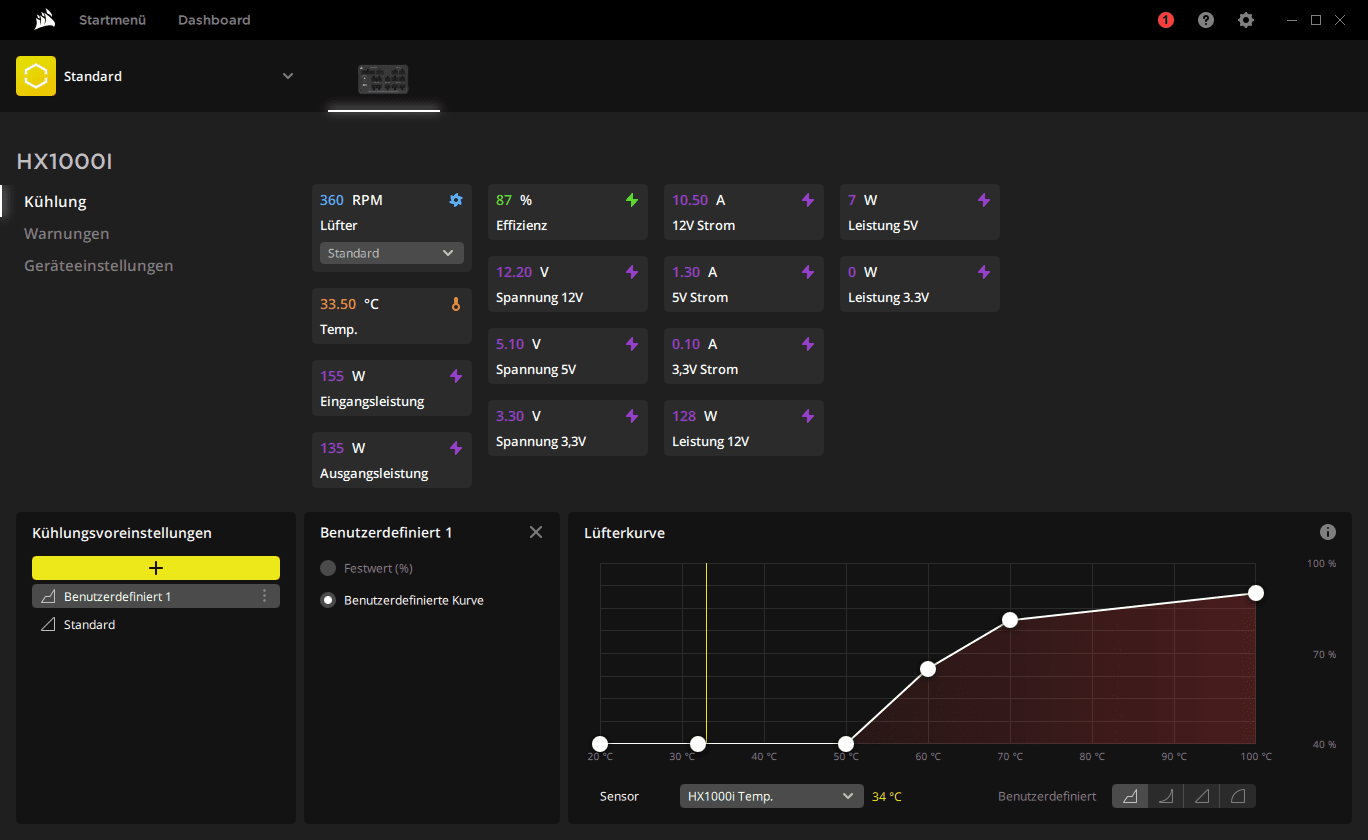The width and height of the screenshot is (1368, 840).
Task: Add a new cooling preset with plus button
Action: pyautogui.click(x=156, y=568)
